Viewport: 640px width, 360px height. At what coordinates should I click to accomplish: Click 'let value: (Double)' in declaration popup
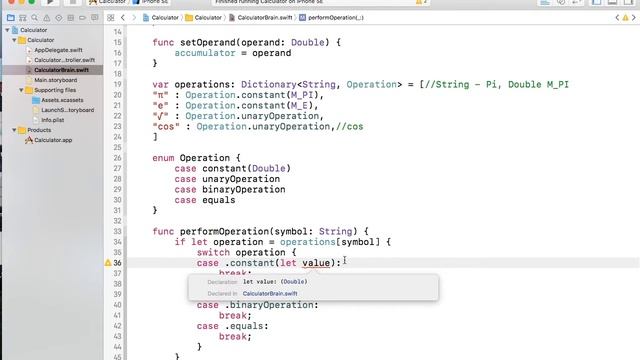pos(276,282)
